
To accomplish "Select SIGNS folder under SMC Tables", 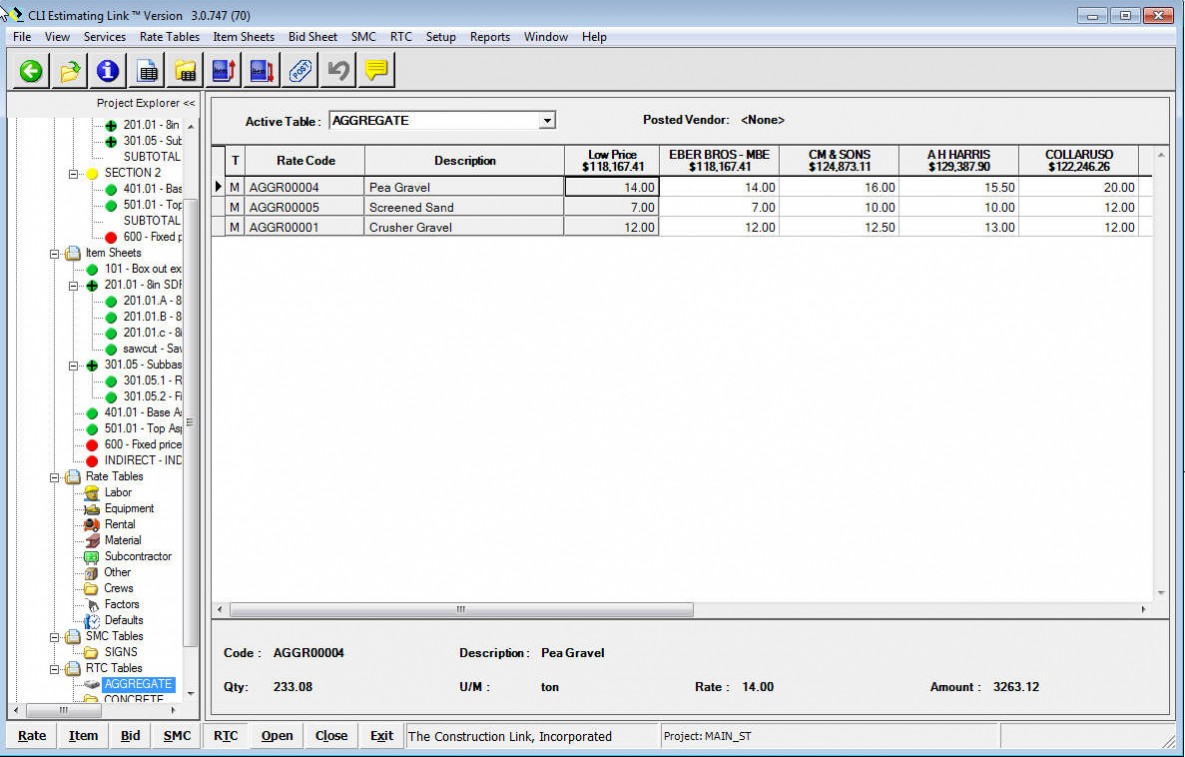I will 121,652.
